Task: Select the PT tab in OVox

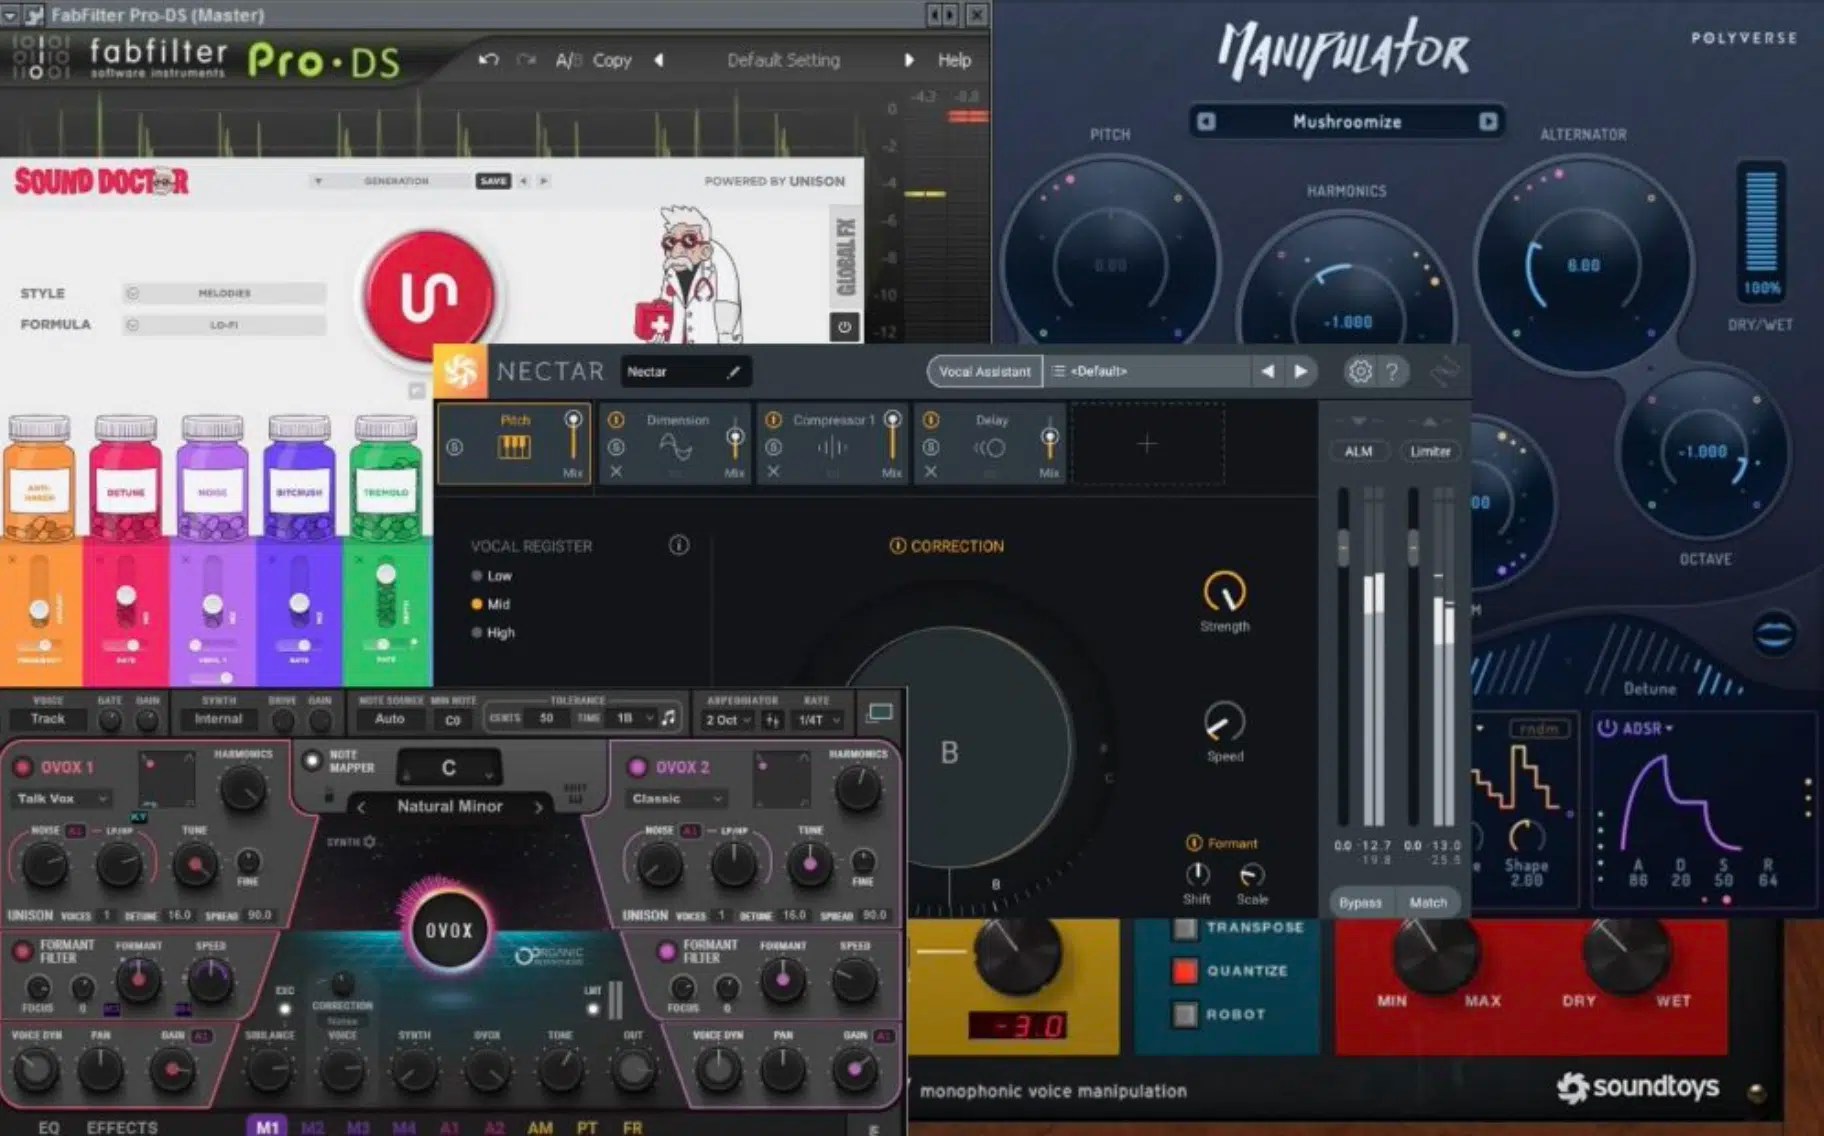Action: click(x=587, y=1127)
